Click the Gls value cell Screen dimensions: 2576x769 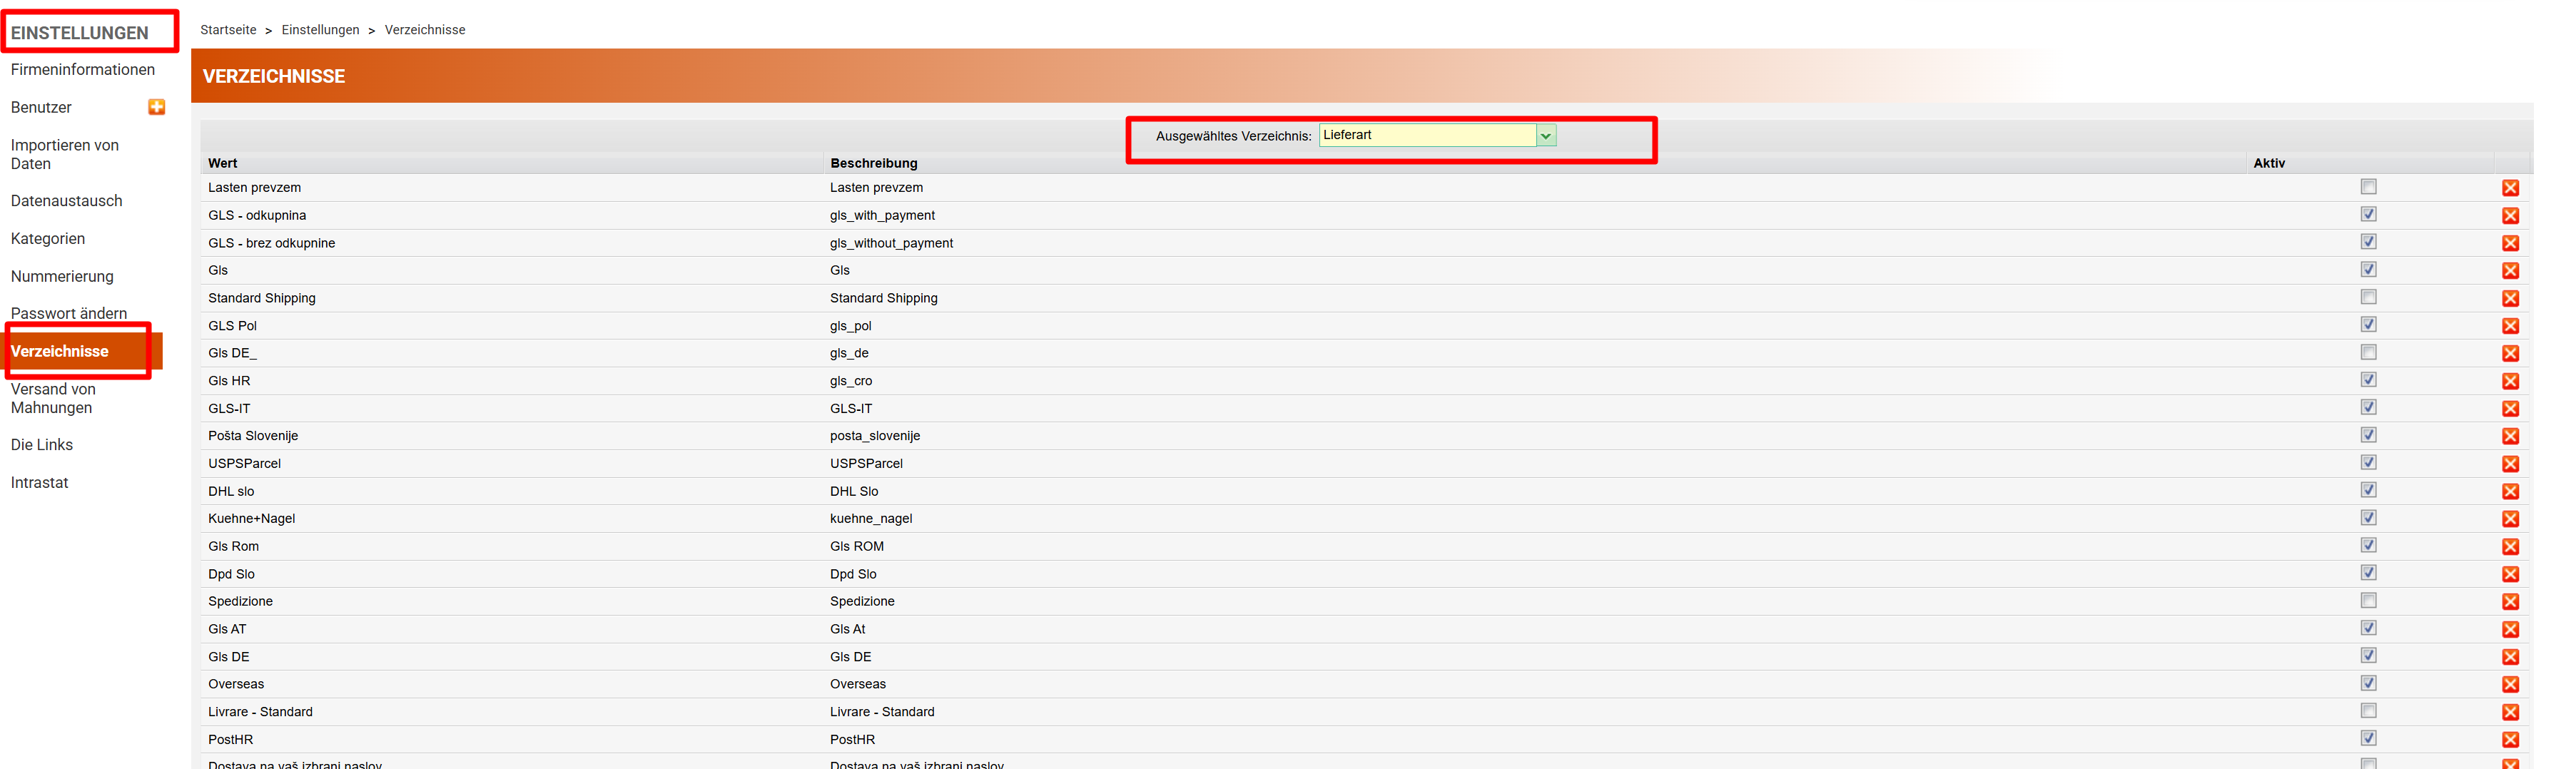coord(218,271)
